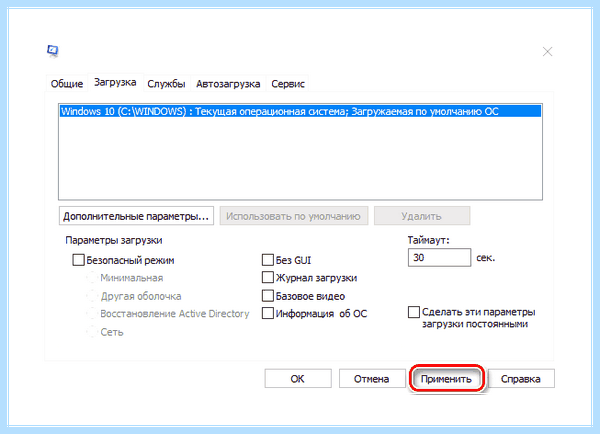Check Сделать эти параметры загрузки постоянными

[414, 312]
